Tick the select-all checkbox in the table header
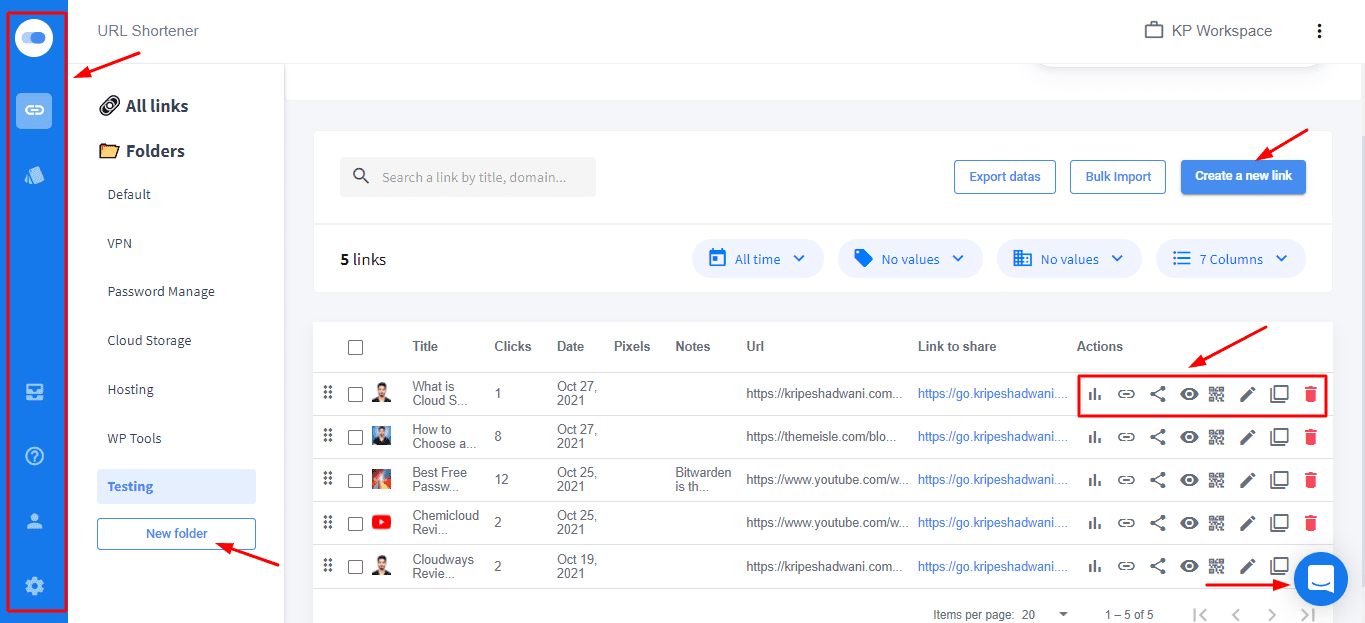This screenshot has height=623, width=1365. click(x=355, y=347)
